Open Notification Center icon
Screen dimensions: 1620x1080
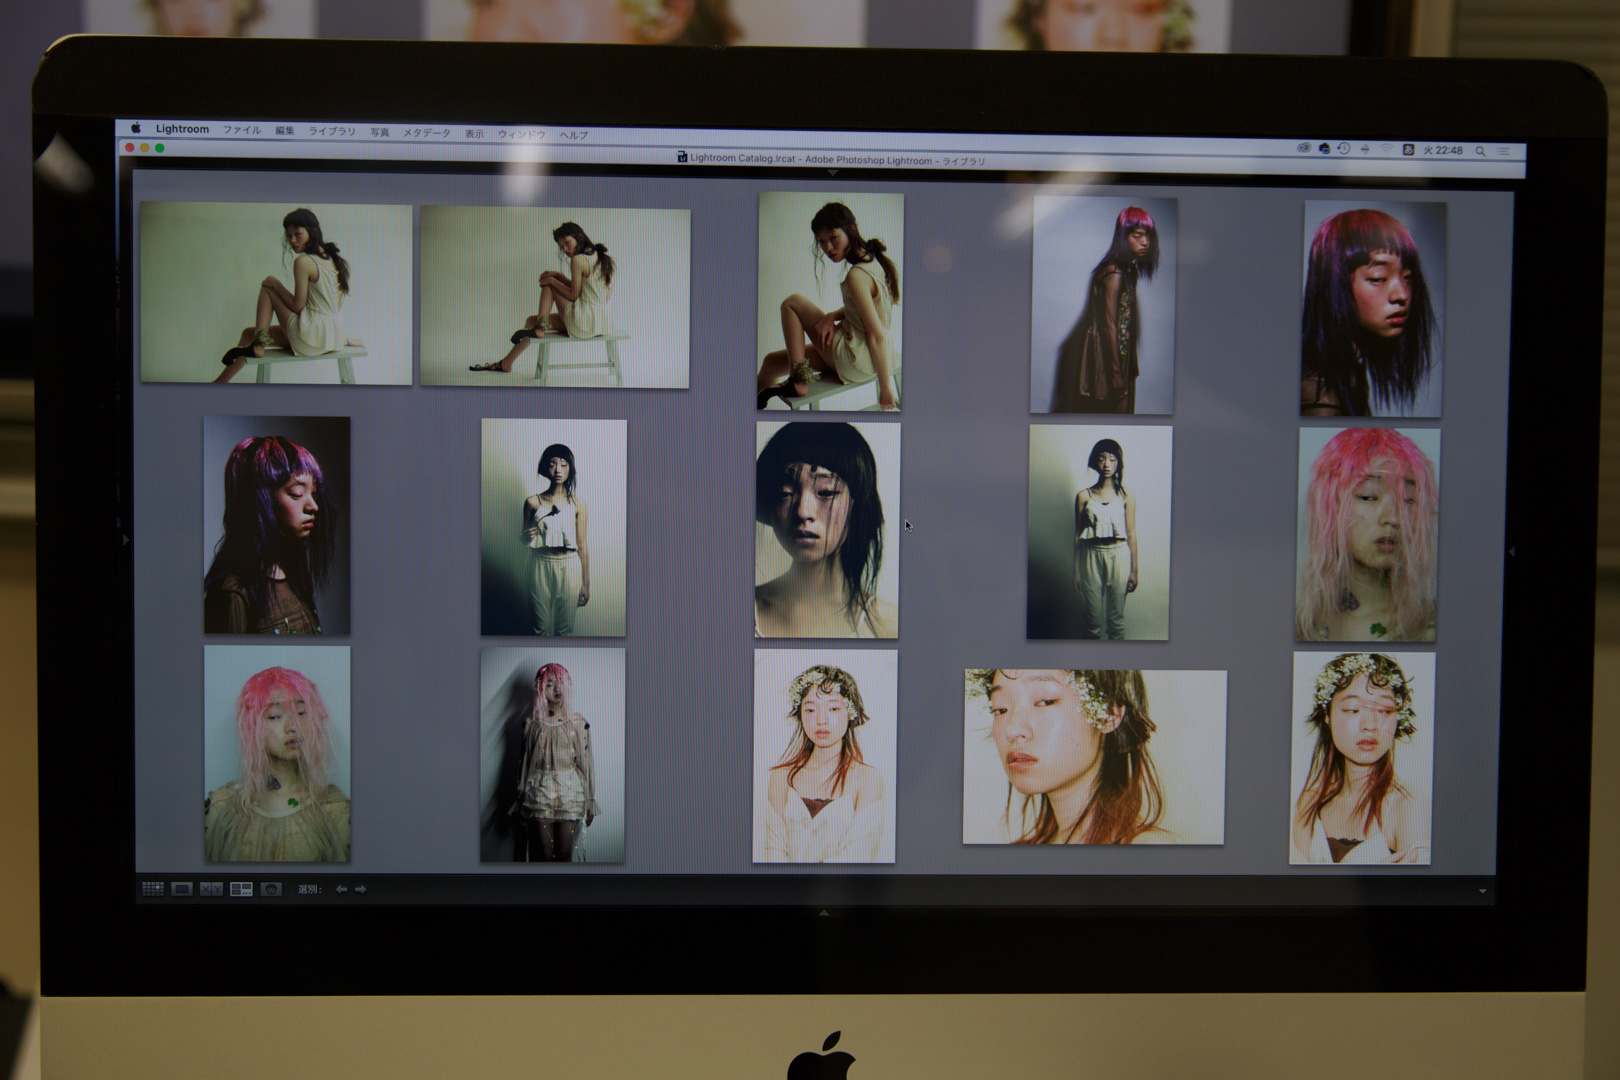pos(1504,151)
